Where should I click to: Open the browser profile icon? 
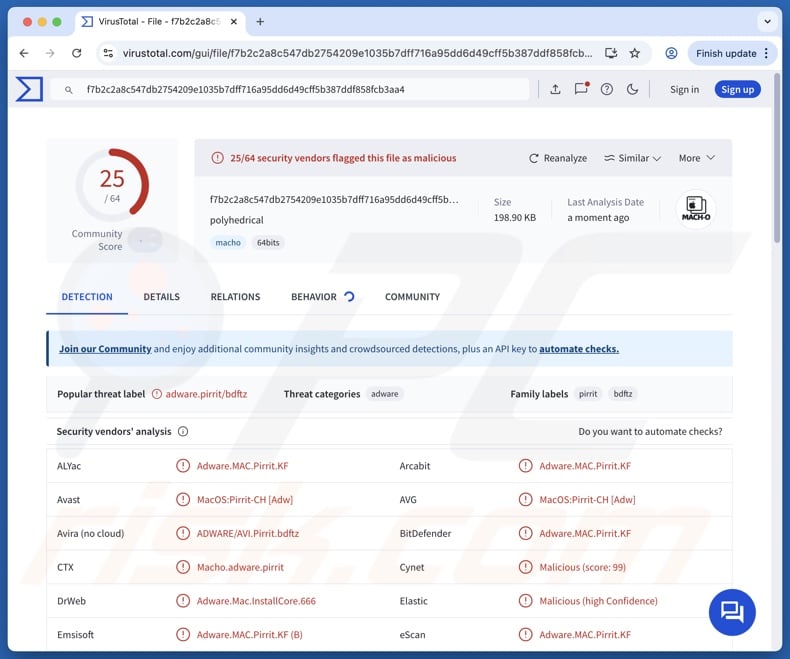[671, 53]
